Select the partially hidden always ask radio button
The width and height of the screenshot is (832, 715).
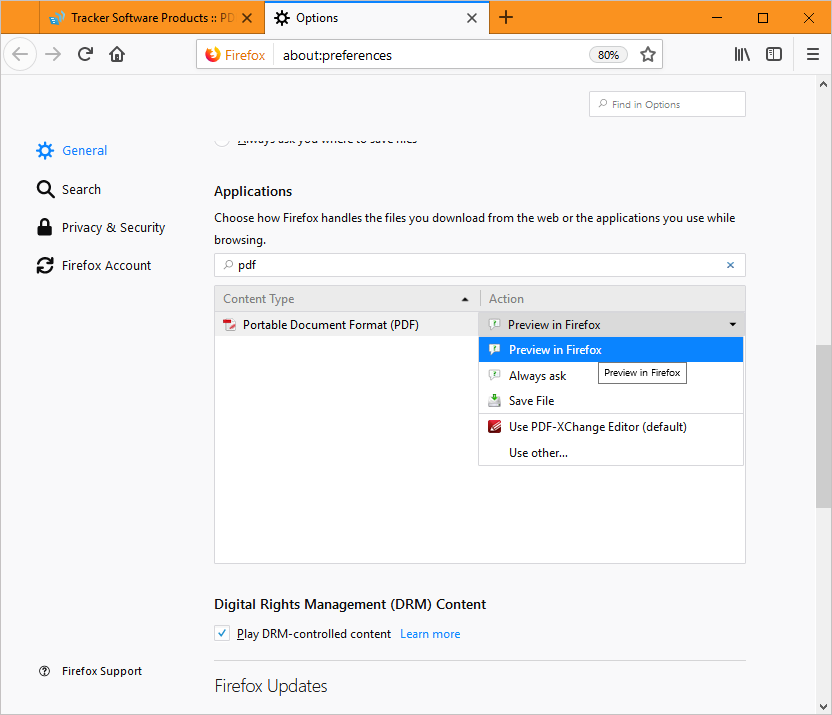point(222,141)
